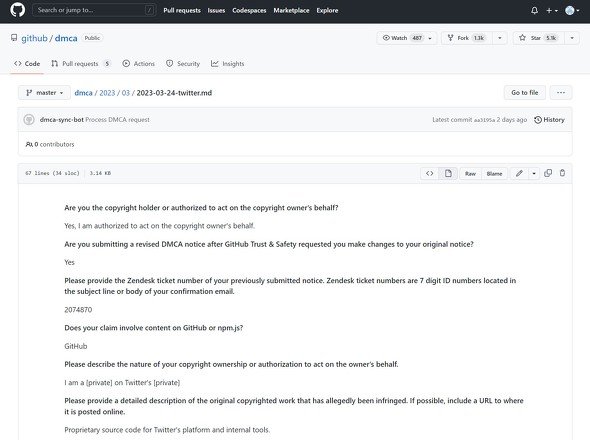Go to Codespaces in top navigation
This screenshot has height=440, width=590.
tap(249, 11)
